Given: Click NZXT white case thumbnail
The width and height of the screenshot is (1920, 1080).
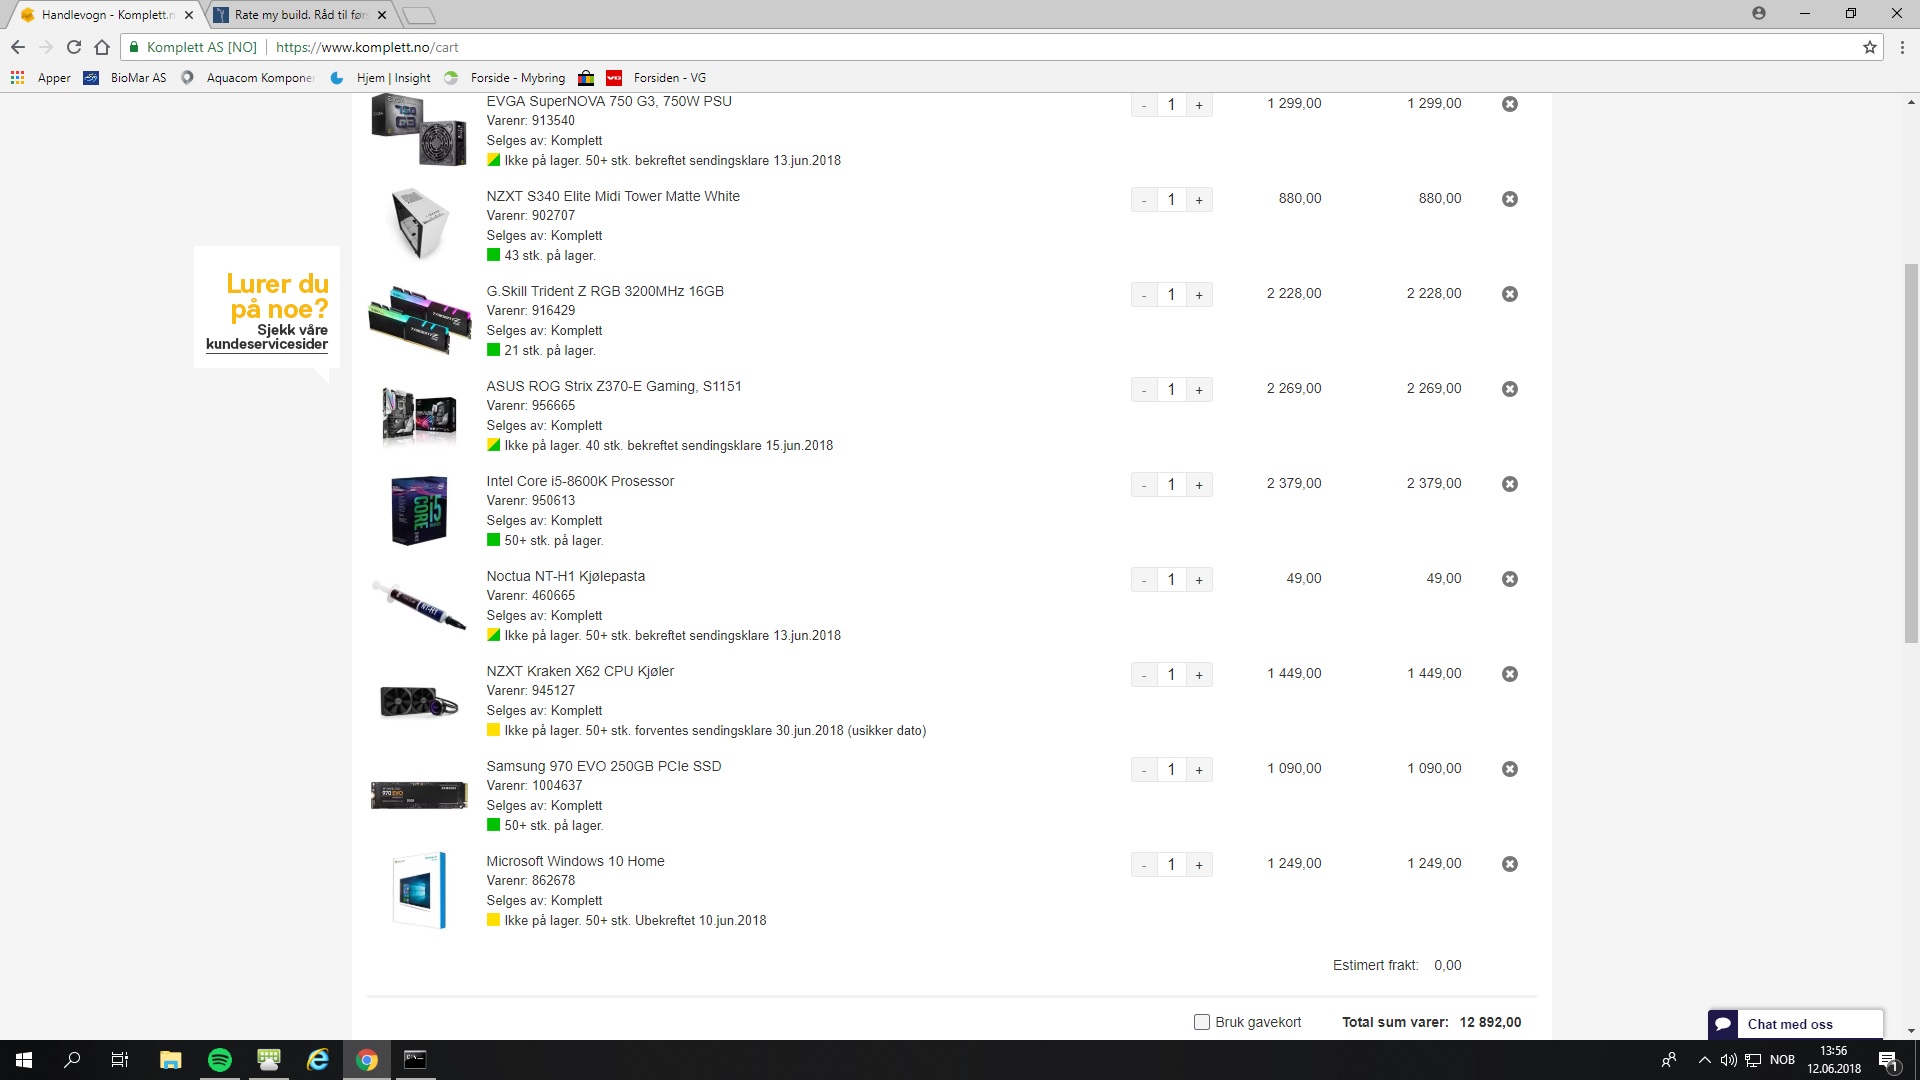Looking at the screenshot, I should [x=419, y=223].
